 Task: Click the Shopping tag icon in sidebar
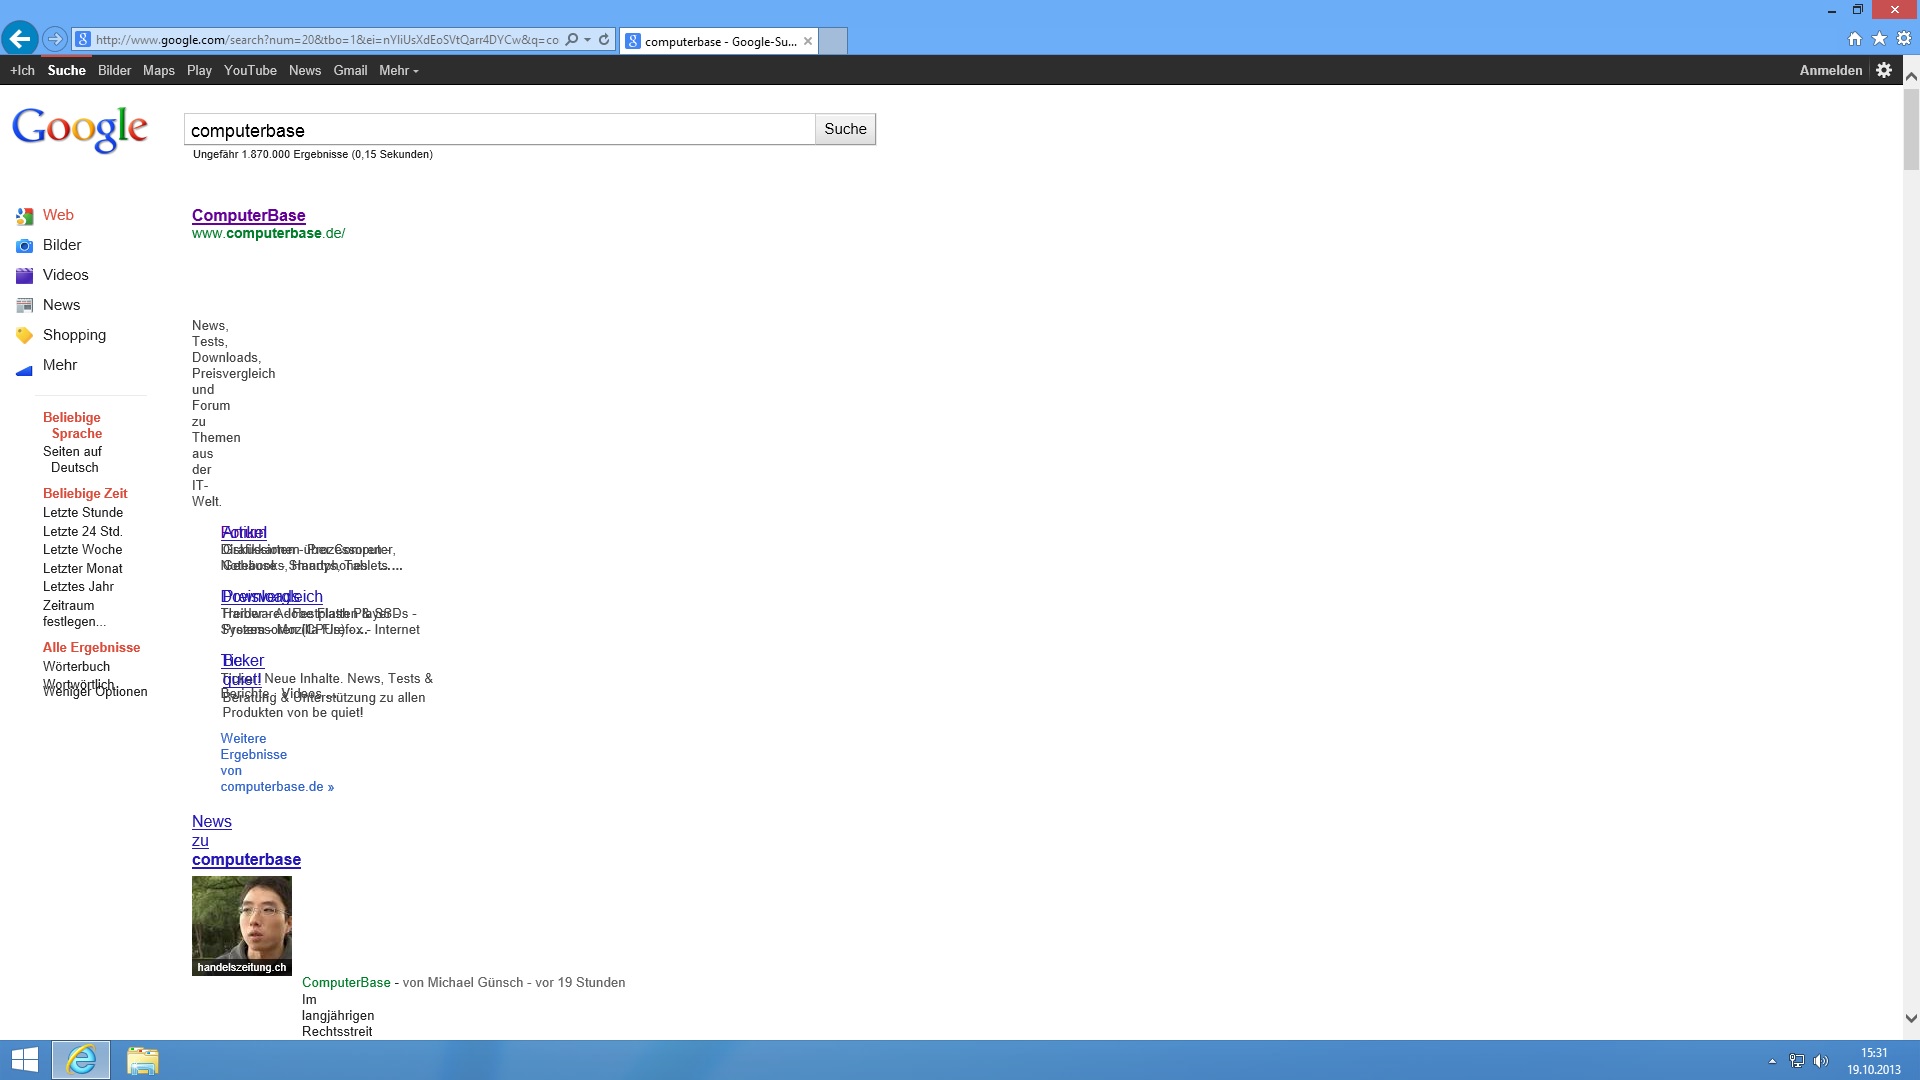25,336
